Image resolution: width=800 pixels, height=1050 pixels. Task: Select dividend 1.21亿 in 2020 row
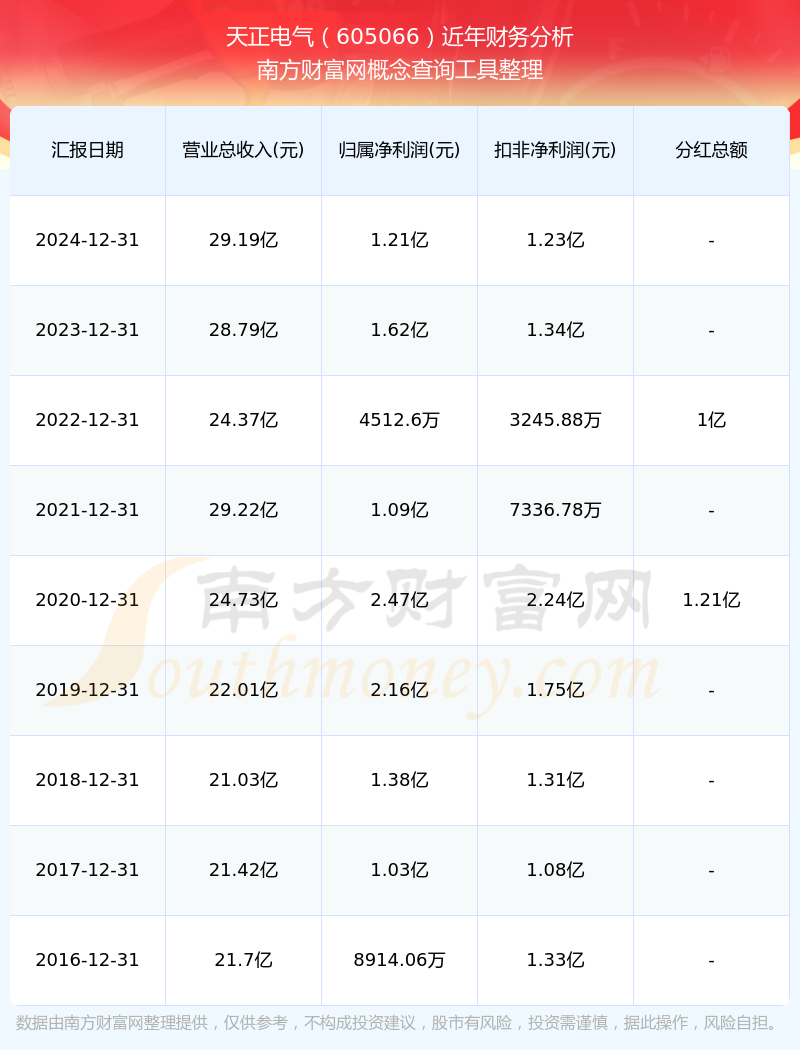pyautogui.click(x=712, y=600)
